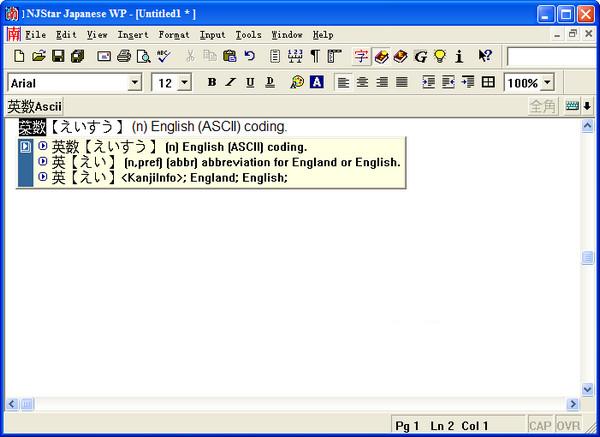This screenshot has width=600, height=437.
Task: Click the 全角 full-width button
Action: click(543, 105)
